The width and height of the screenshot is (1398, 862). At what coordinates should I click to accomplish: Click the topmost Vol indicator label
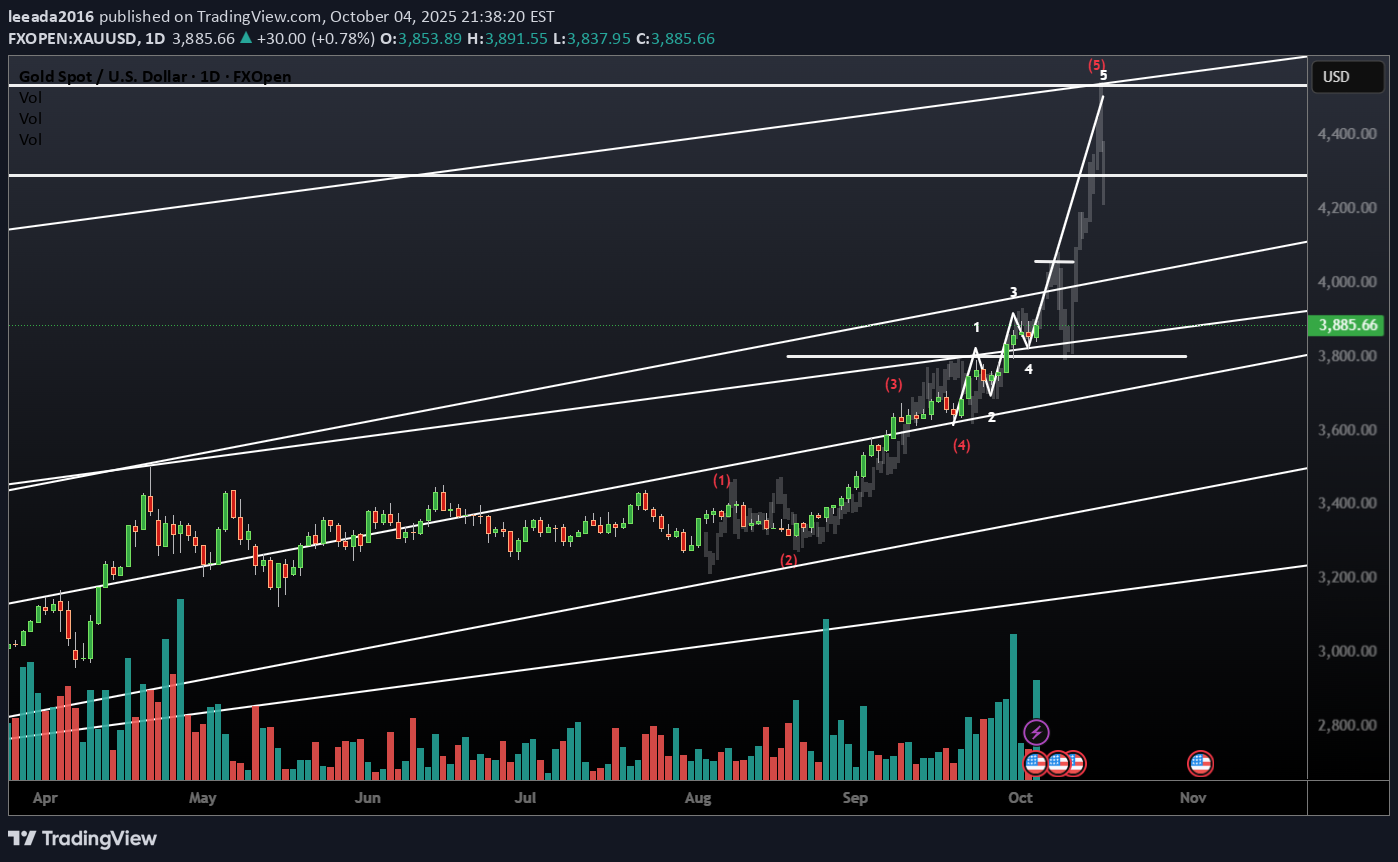30,97
